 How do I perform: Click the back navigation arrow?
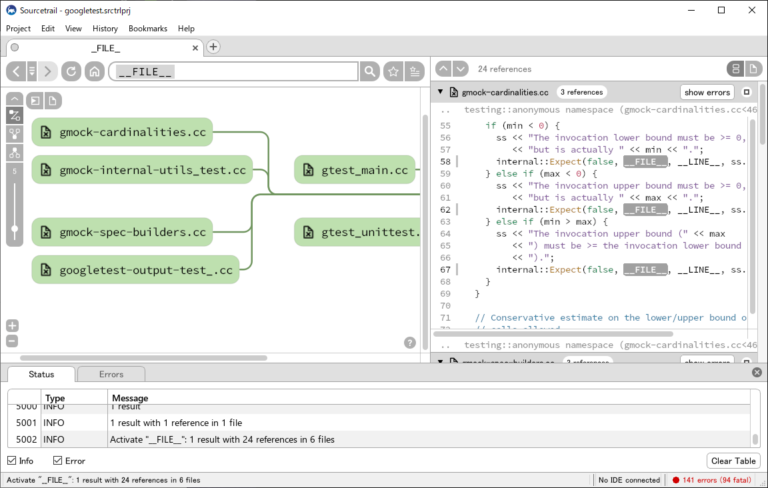17,71
